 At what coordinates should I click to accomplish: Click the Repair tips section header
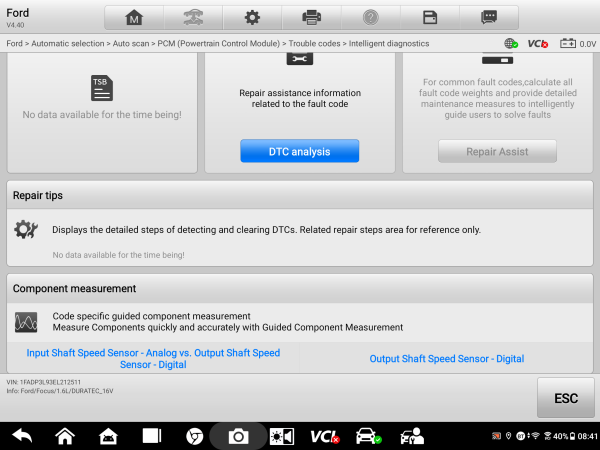[300, 195]
